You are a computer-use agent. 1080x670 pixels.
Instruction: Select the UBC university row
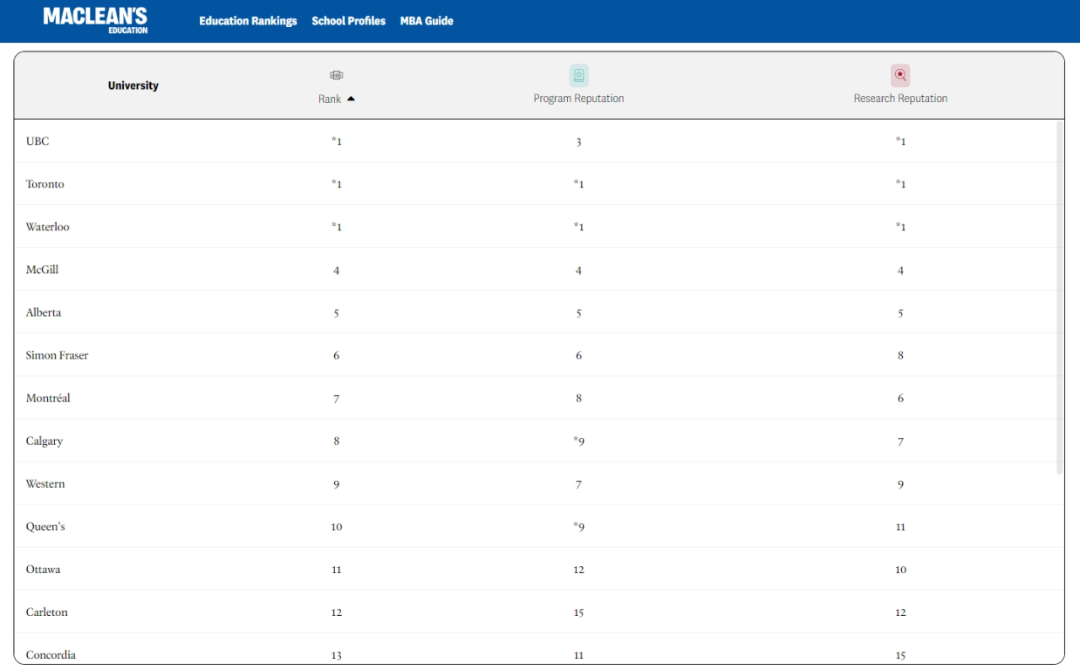[37, 141]
